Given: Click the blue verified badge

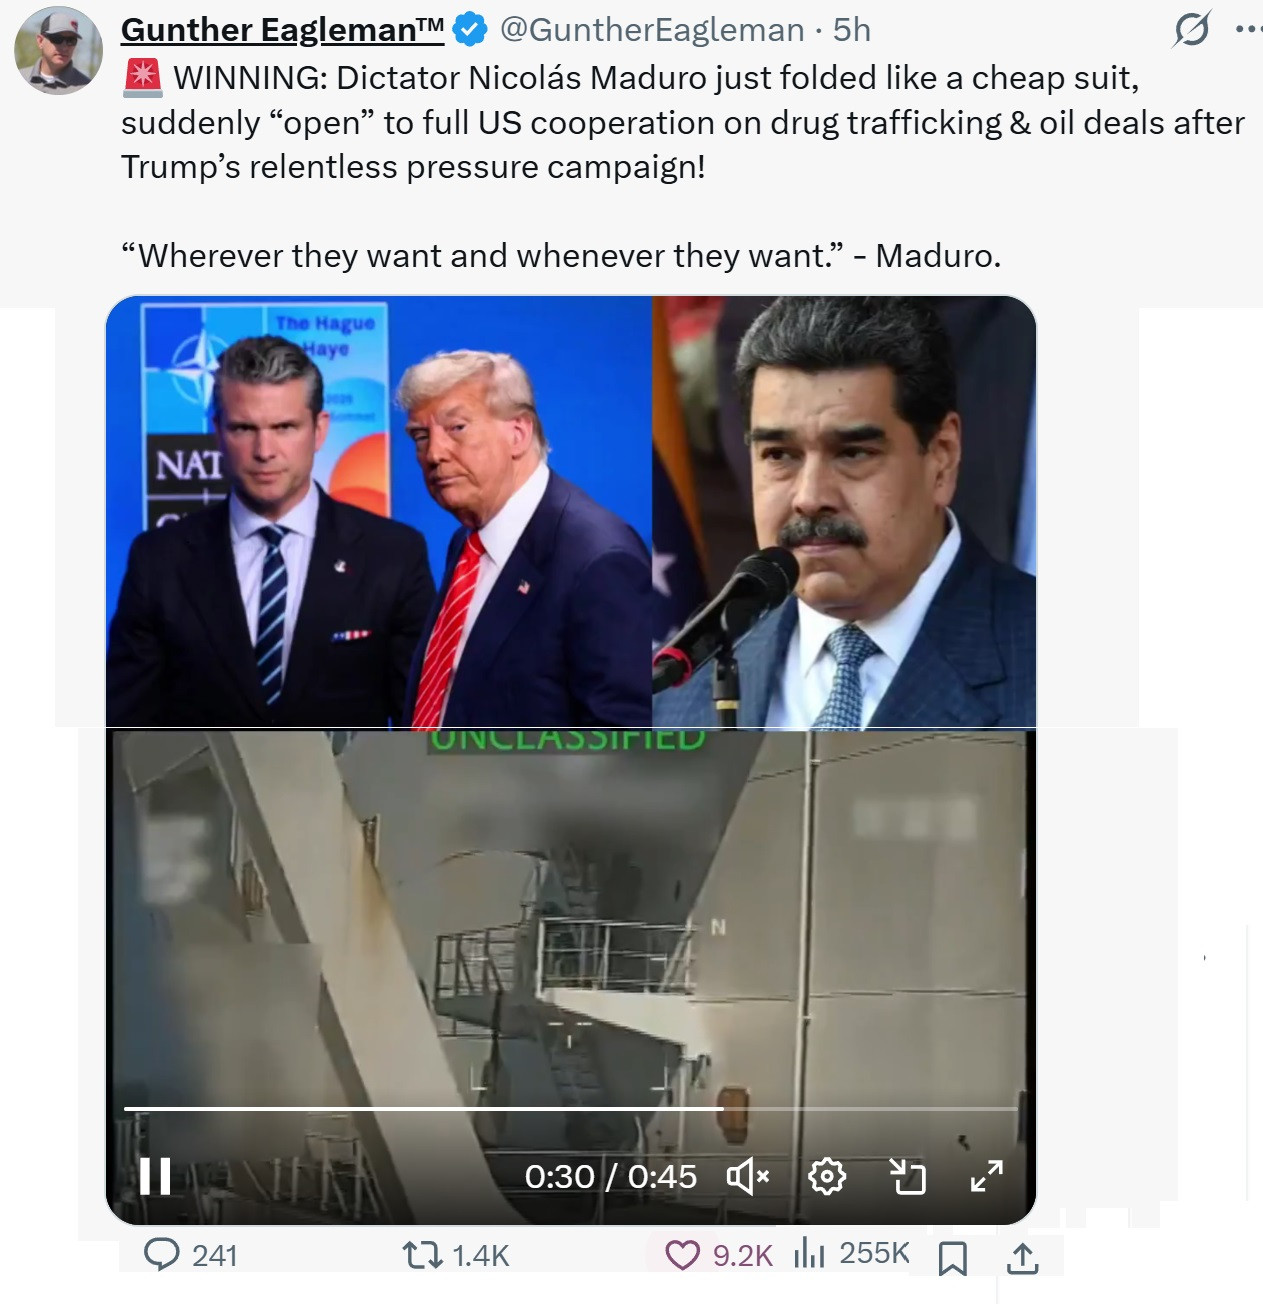Looking at the screenshot, I should 470,30.
